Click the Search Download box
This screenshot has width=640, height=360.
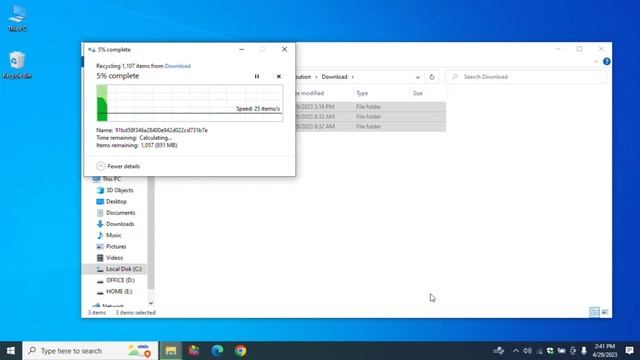[x=526, y=77]
